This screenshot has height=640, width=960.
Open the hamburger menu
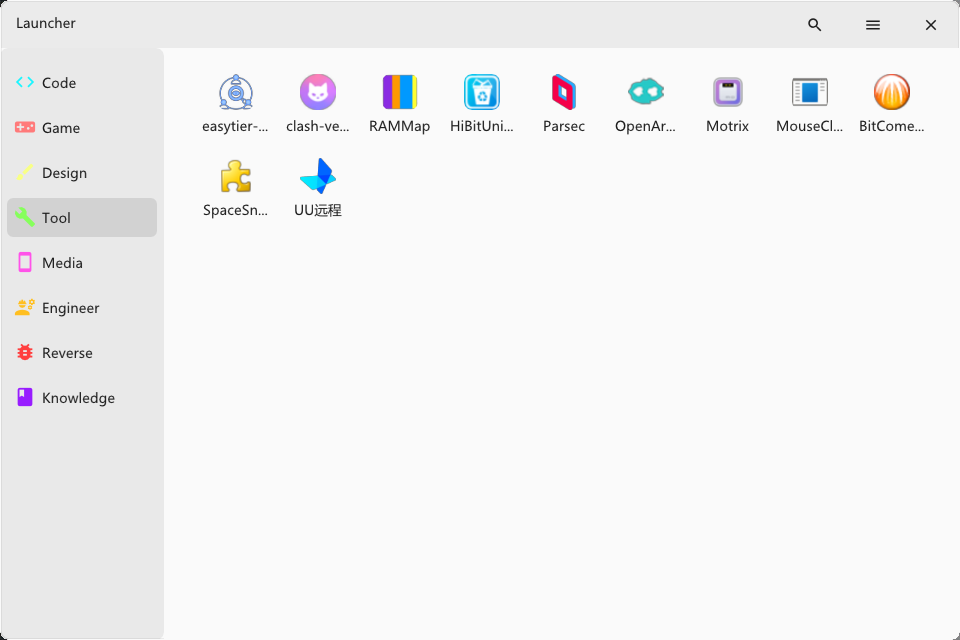coord(873,24)
